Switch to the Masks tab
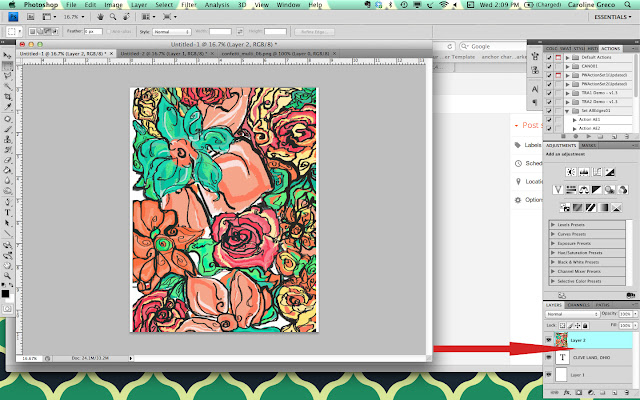The image size is (640, 400). (x=589, y=145)
